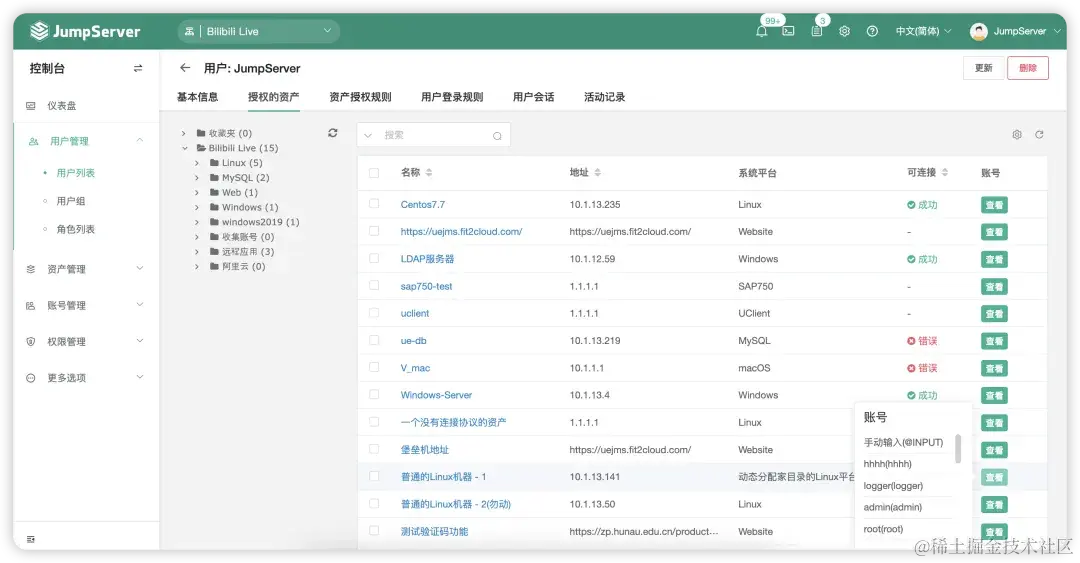Sort by 名称 column
Screen dimensions: 1080x563
[x=429, y=172]
